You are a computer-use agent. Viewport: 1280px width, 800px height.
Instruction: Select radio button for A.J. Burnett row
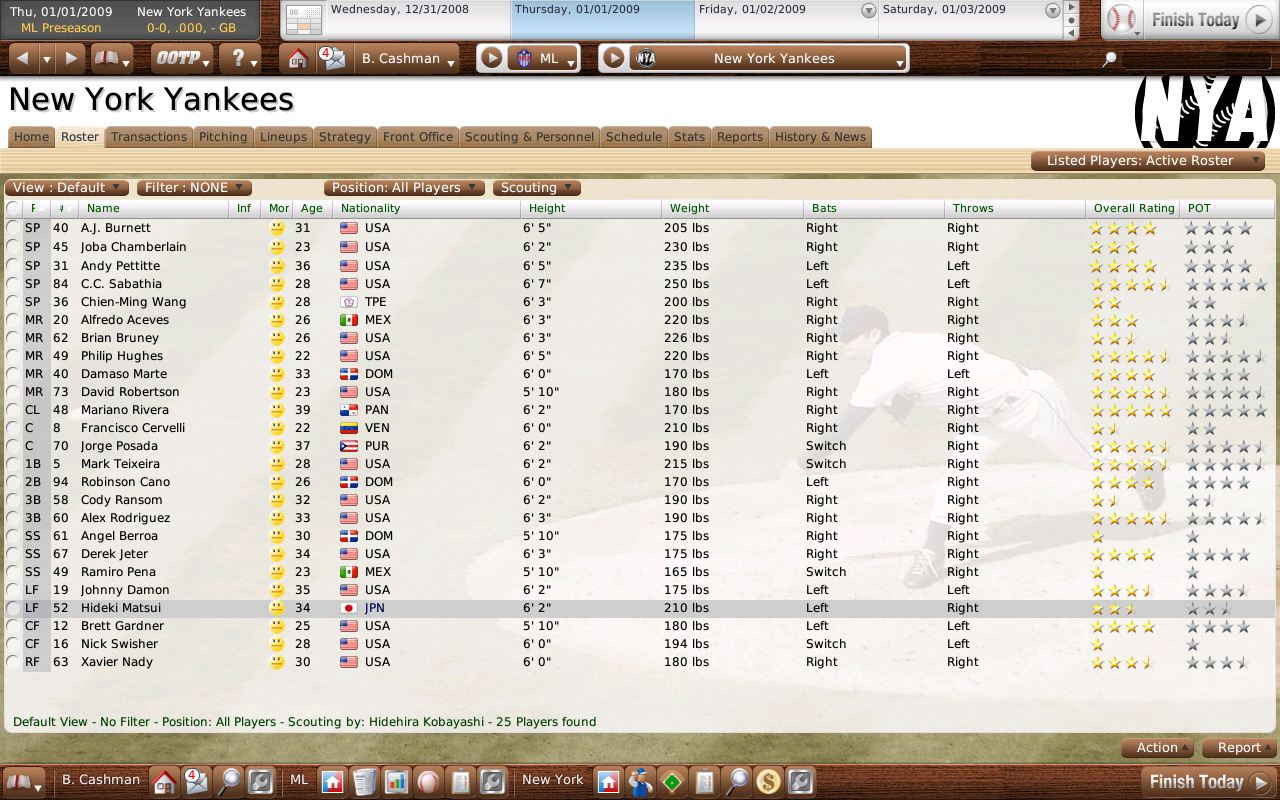click(x=12, y=228)
